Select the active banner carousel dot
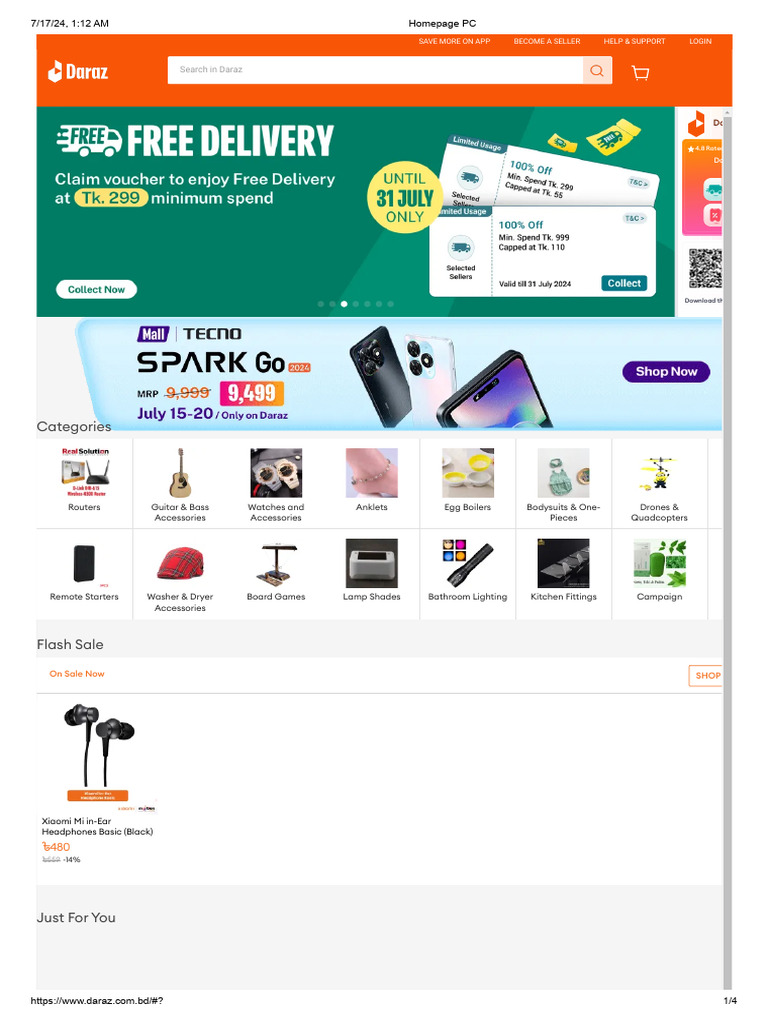768x1024 pixels. 344,304
